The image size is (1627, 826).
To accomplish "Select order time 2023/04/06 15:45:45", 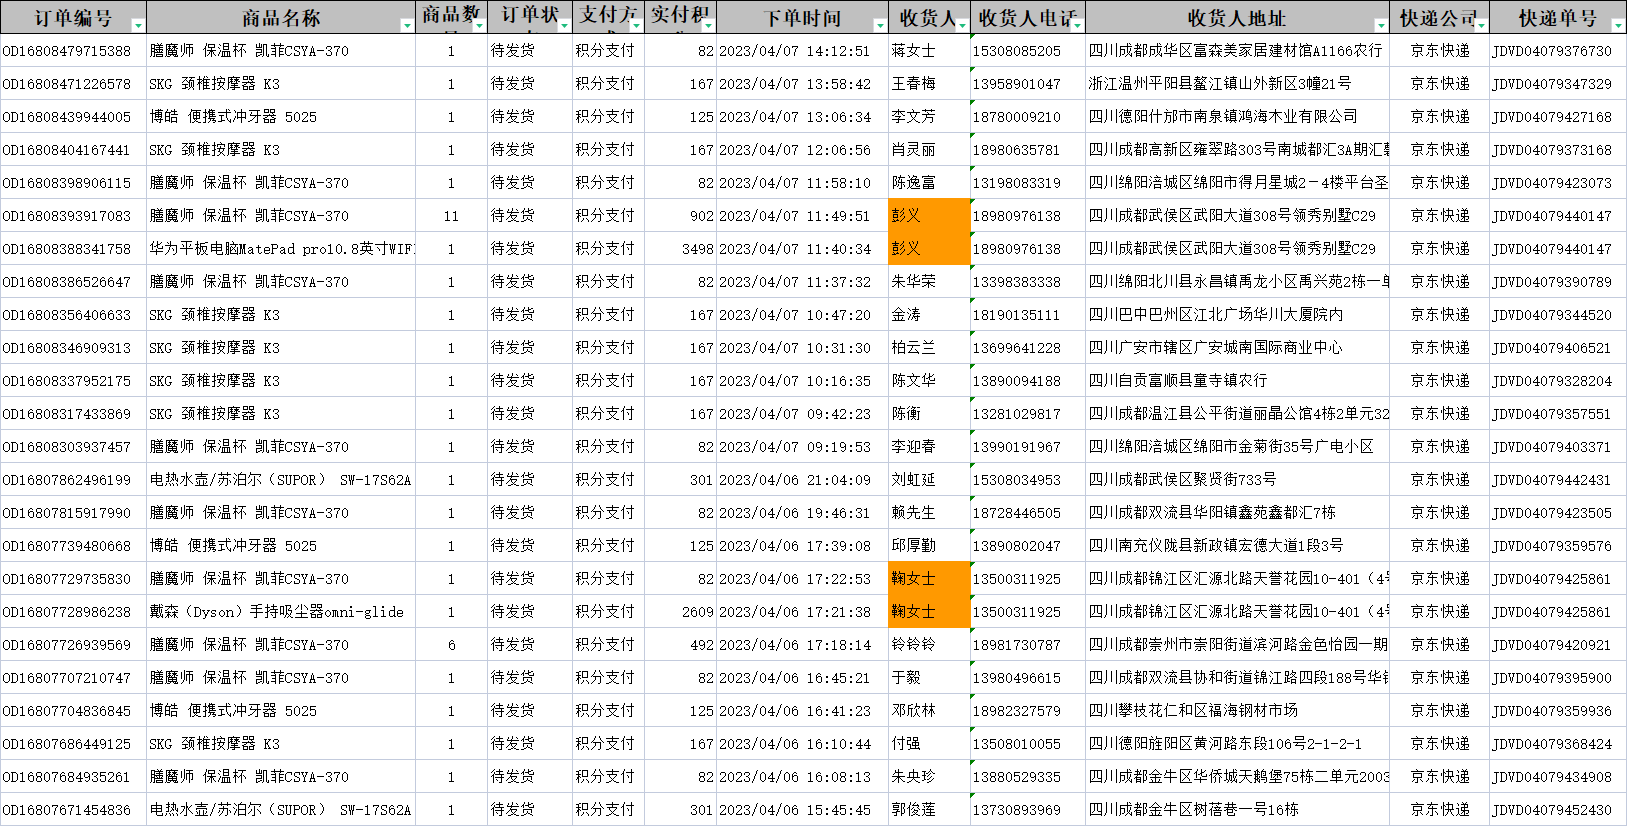I will tap(802, 809).
